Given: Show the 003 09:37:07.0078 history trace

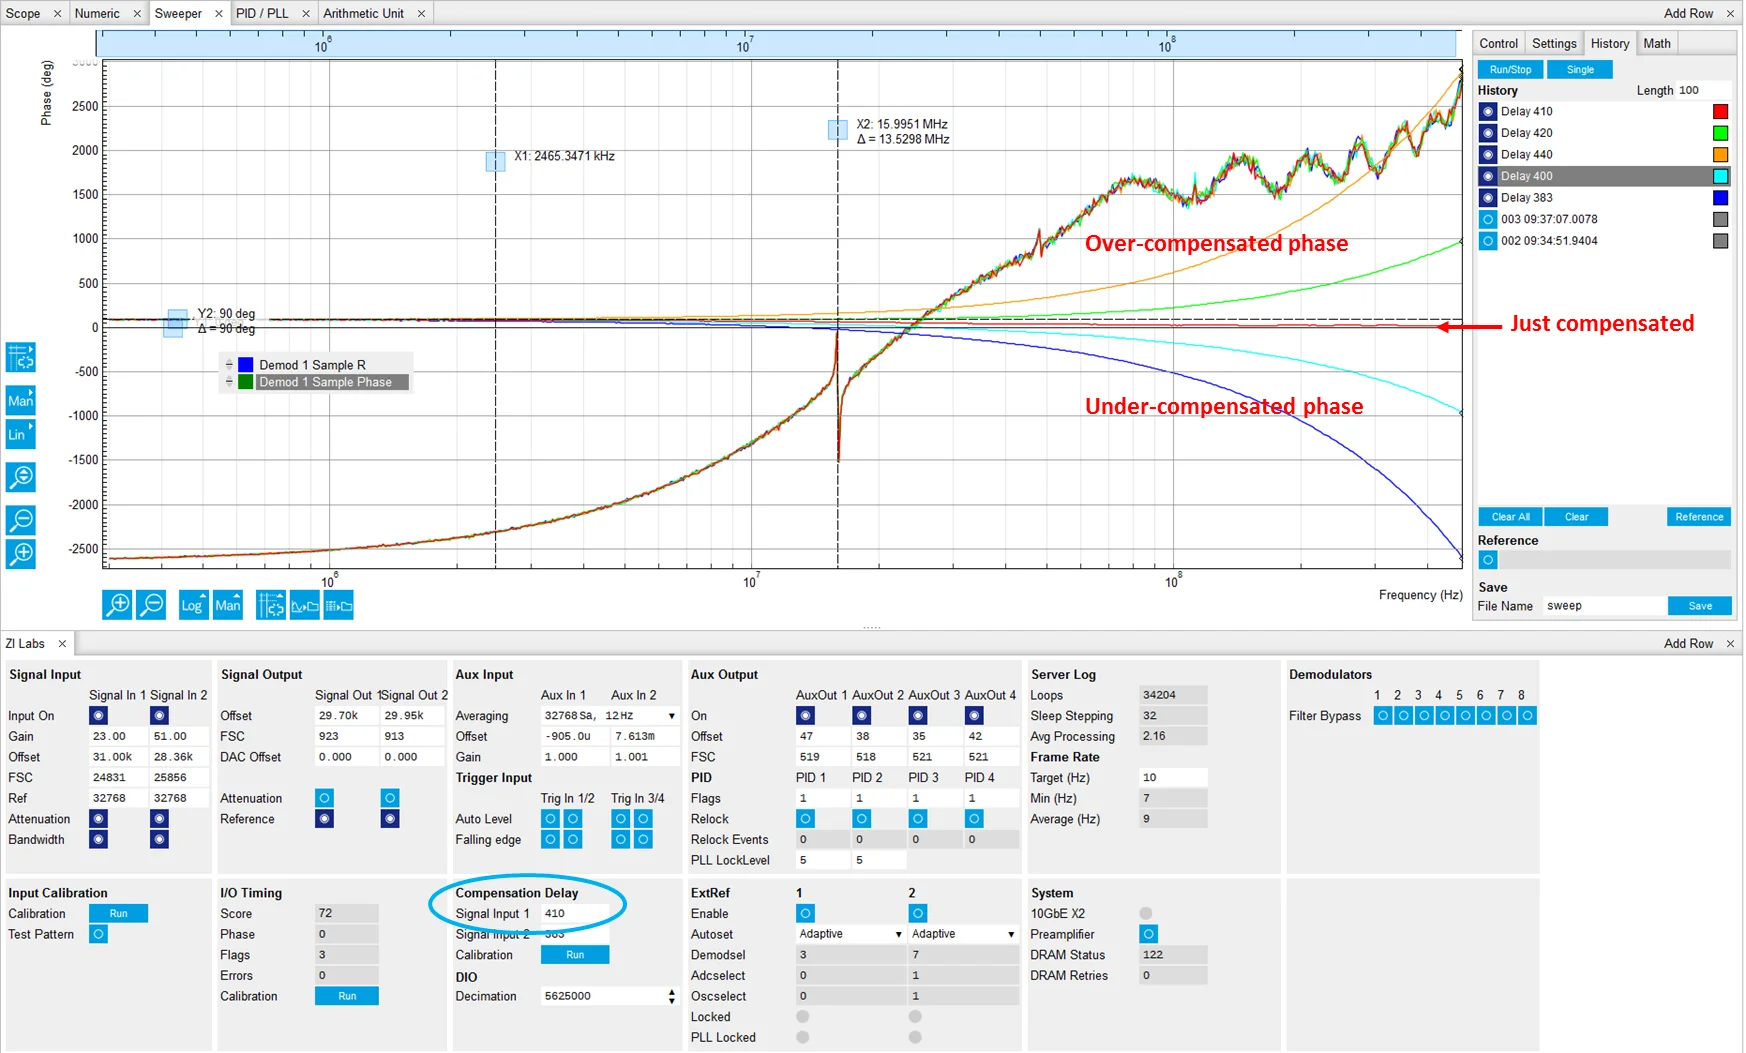Looking at the screenshot, I should pos(1488,219).
